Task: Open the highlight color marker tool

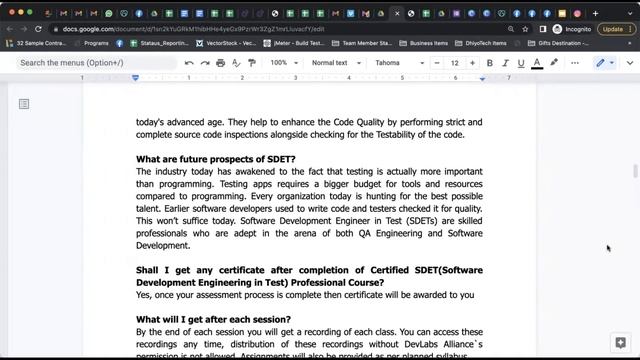Action: click(554, 62)
